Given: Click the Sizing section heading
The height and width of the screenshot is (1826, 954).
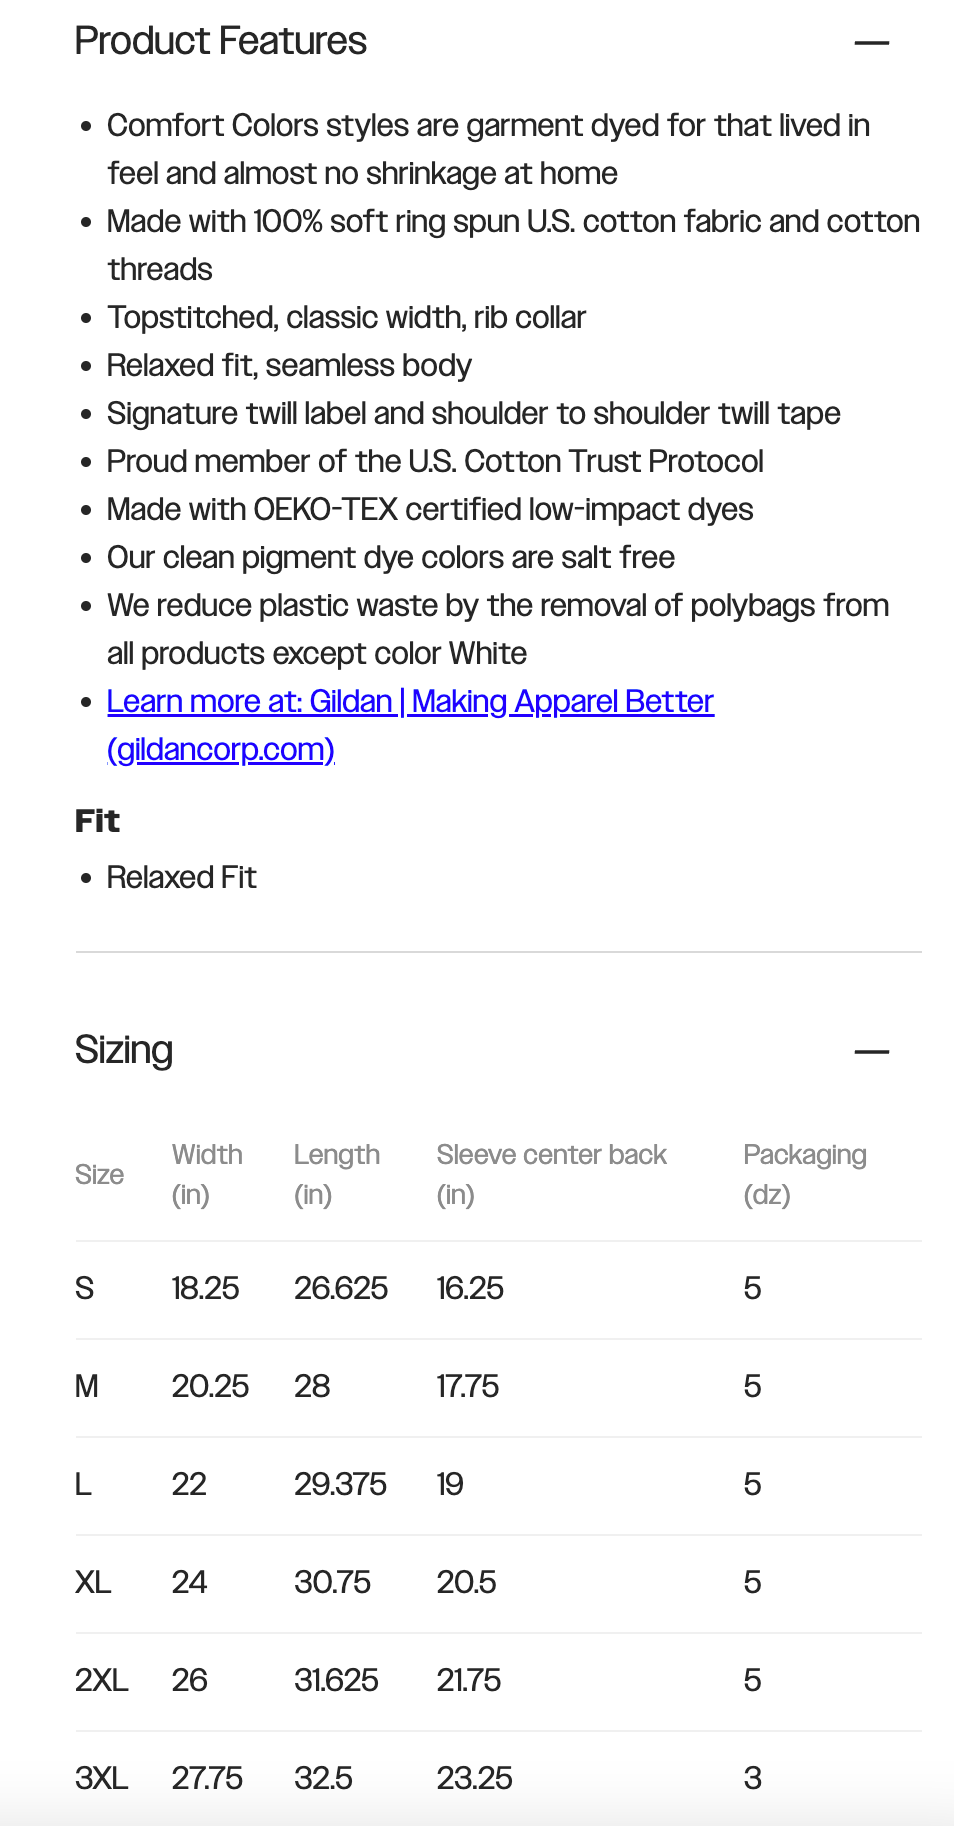Looking at the screenshot, I should (124, 1050).
